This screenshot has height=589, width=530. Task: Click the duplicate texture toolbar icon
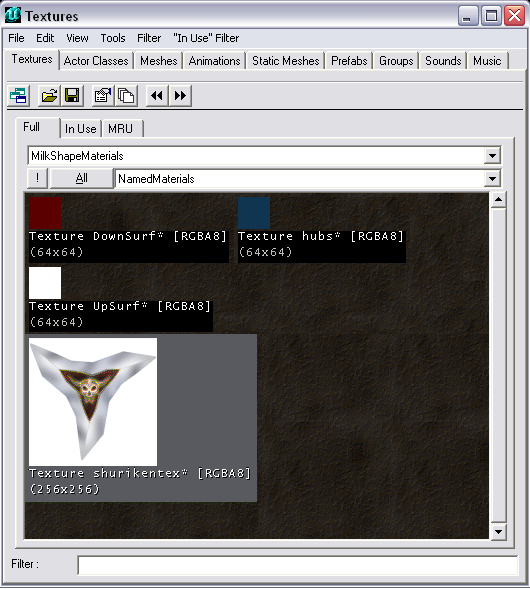[x=126, y=95]
